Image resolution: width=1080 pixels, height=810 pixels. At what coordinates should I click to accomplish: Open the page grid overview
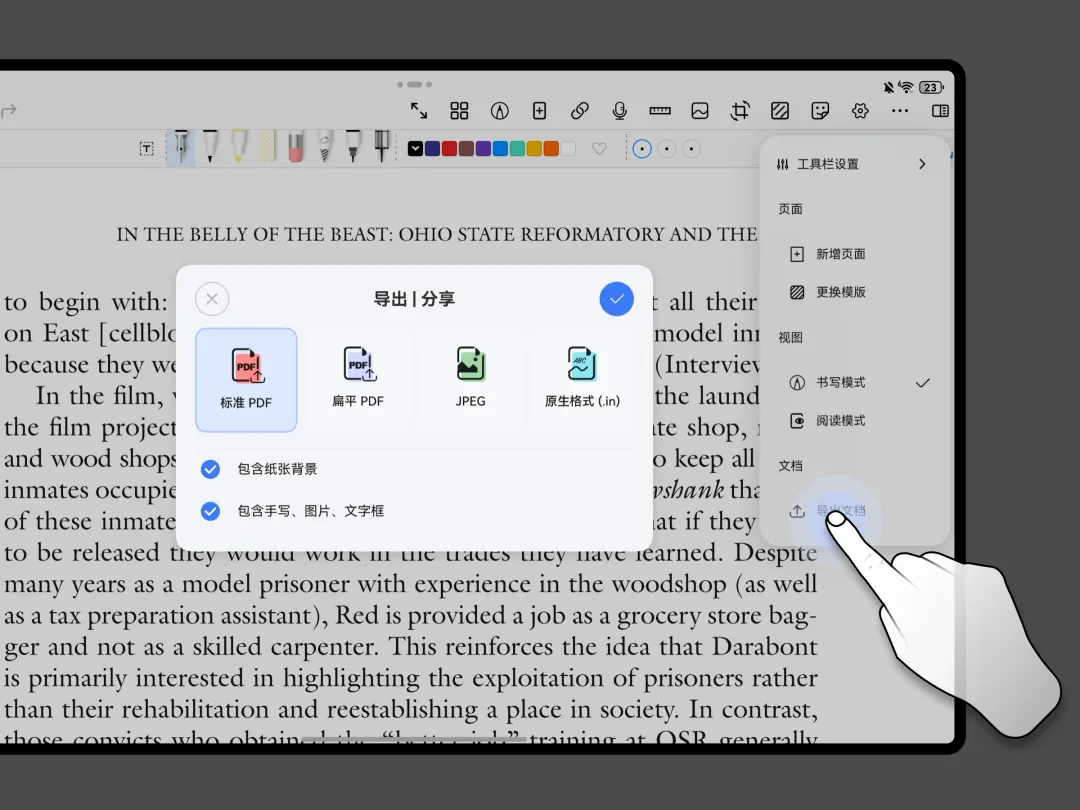pos(459,110)
